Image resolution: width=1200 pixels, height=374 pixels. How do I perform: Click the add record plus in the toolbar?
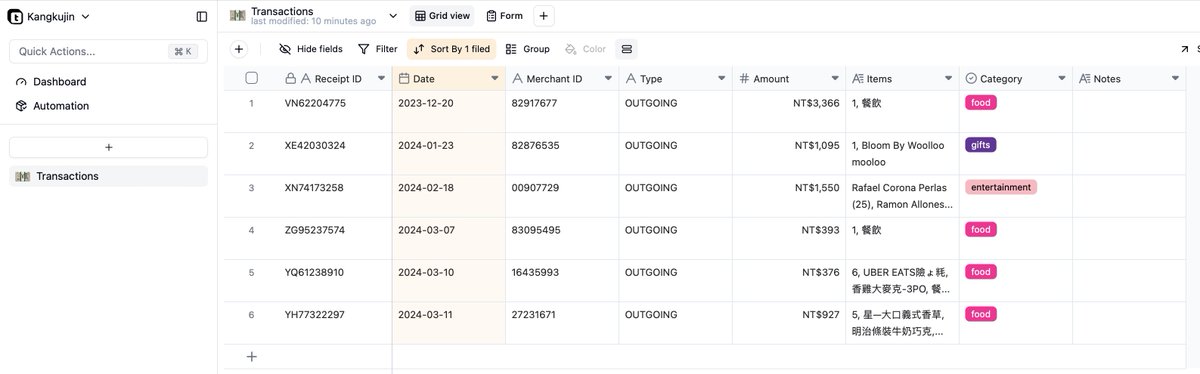(238, 49)
